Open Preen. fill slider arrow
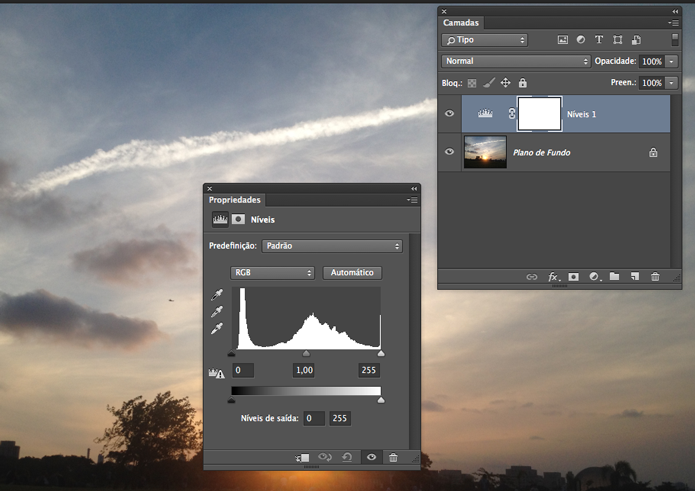 point(672,82)
